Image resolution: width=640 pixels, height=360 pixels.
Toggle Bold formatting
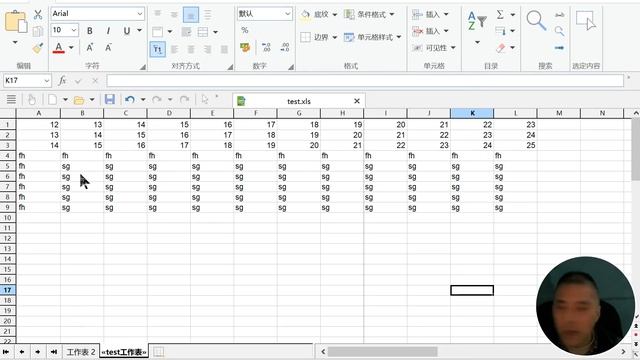click(90, 31)
